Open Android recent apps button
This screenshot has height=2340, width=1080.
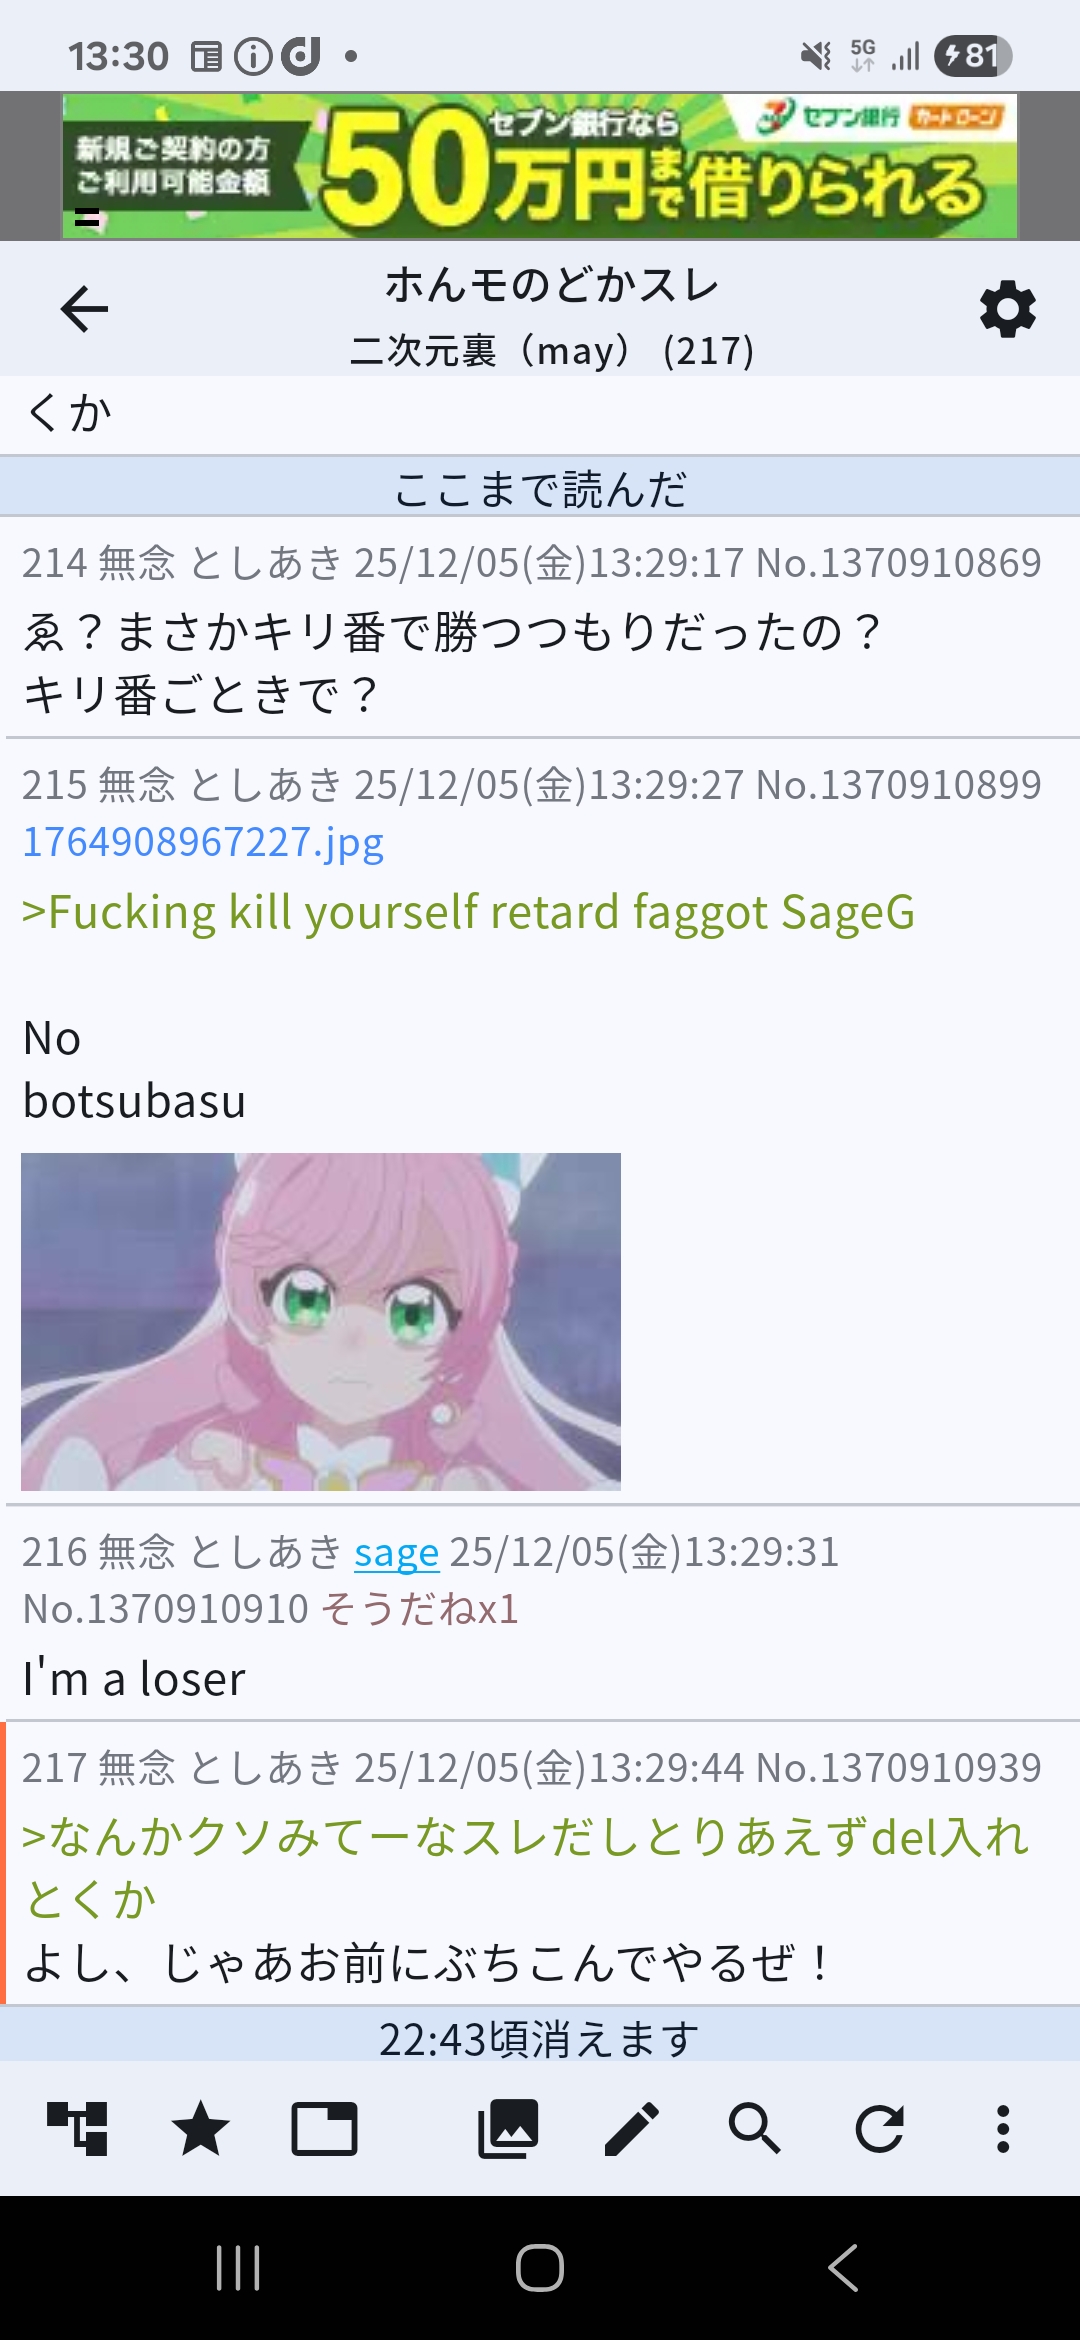pos(238,2267)
